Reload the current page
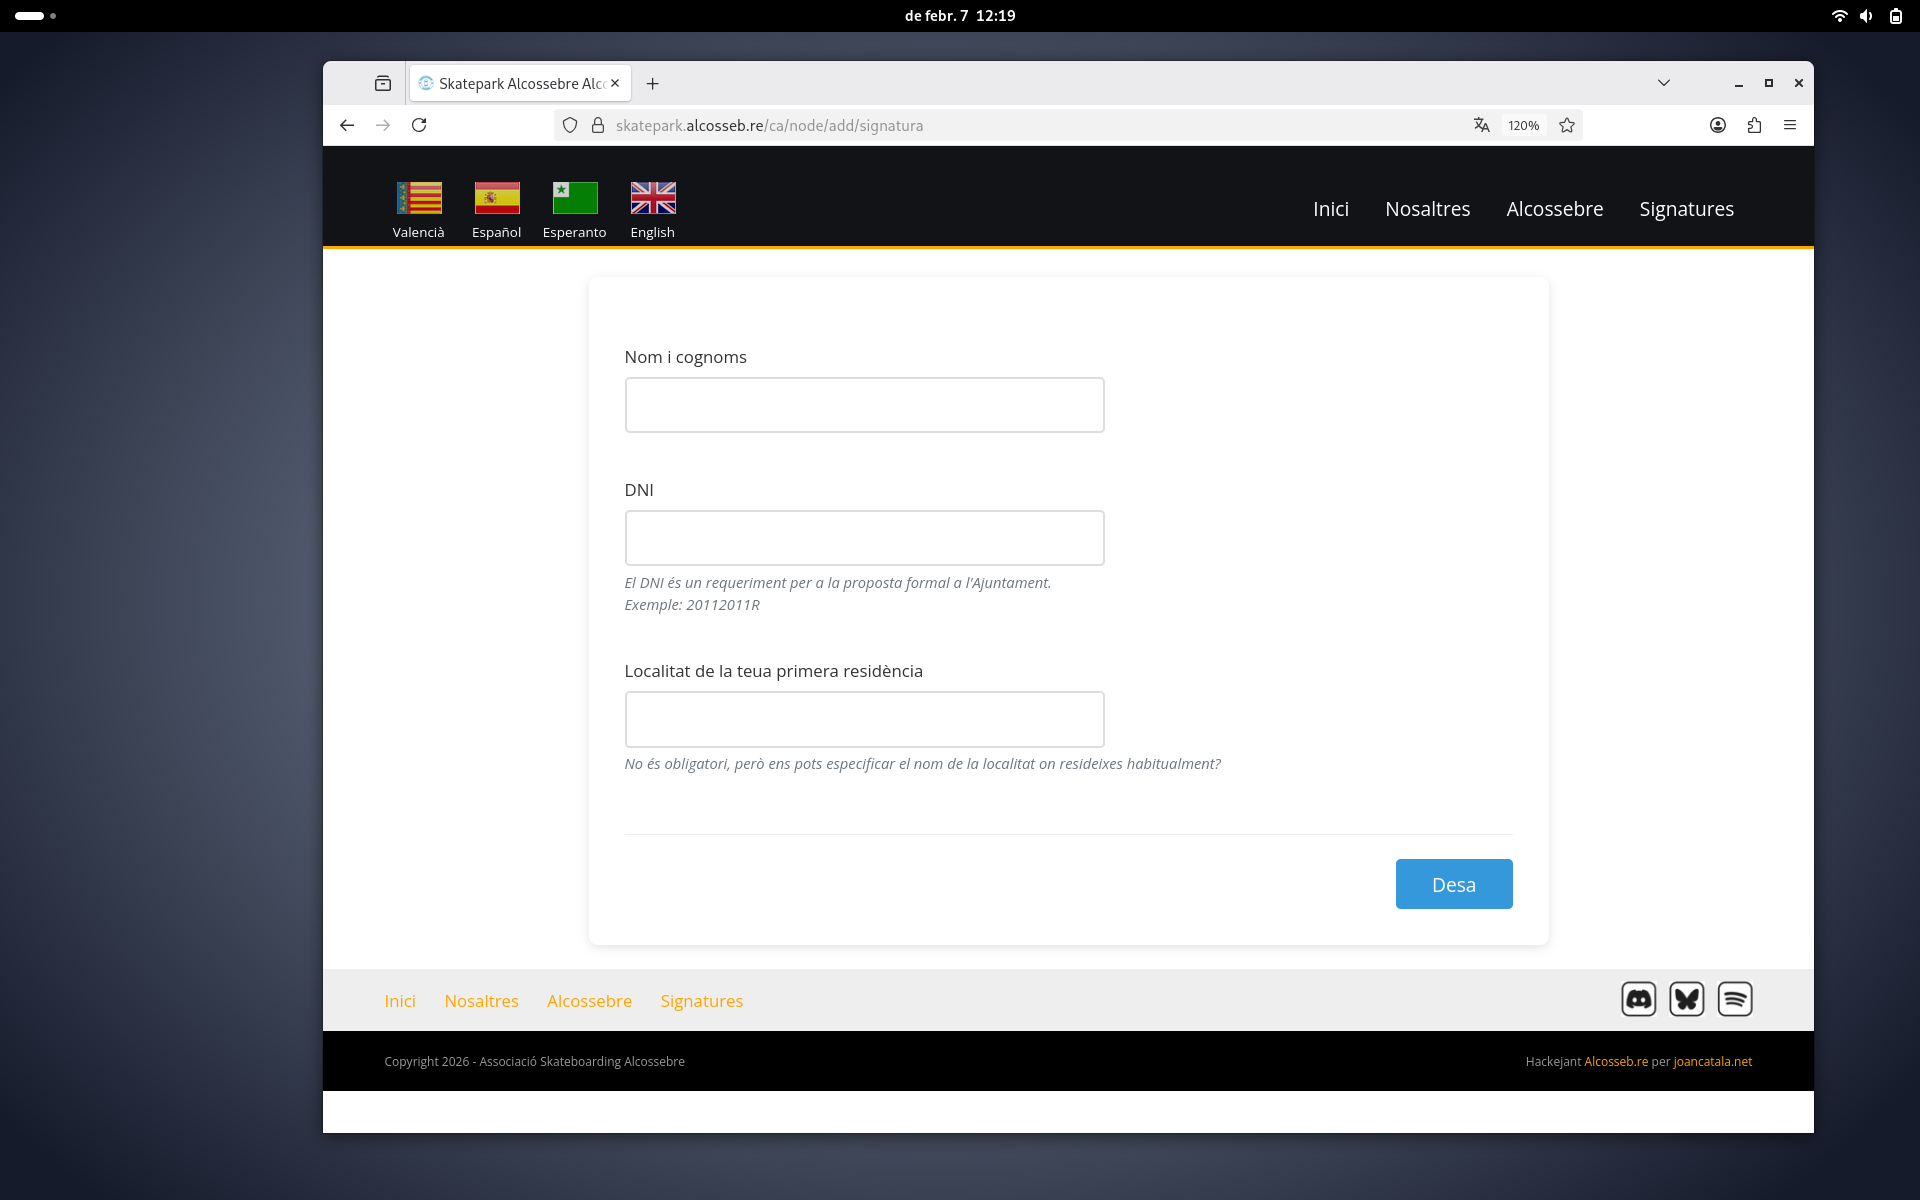The height and width of the screenshot is (1200, 1920). point(419,125)
